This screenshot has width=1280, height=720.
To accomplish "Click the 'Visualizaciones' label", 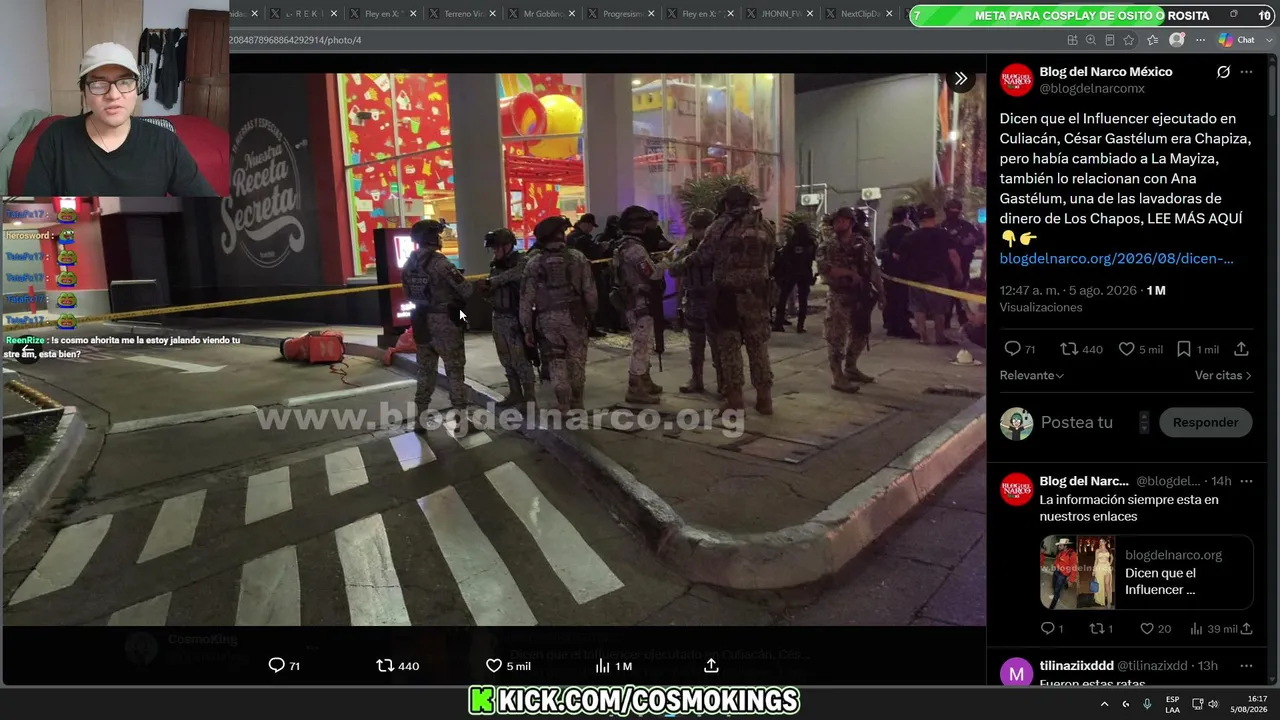I will [1041, 307].
